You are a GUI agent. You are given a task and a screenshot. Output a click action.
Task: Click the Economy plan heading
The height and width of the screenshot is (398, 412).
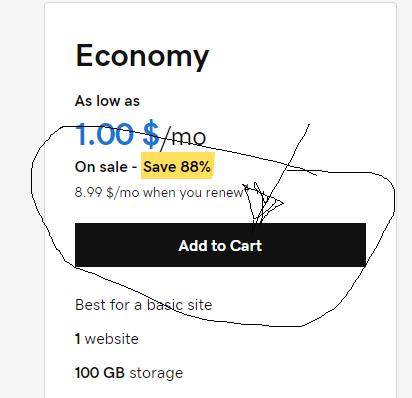click(142, 57)
